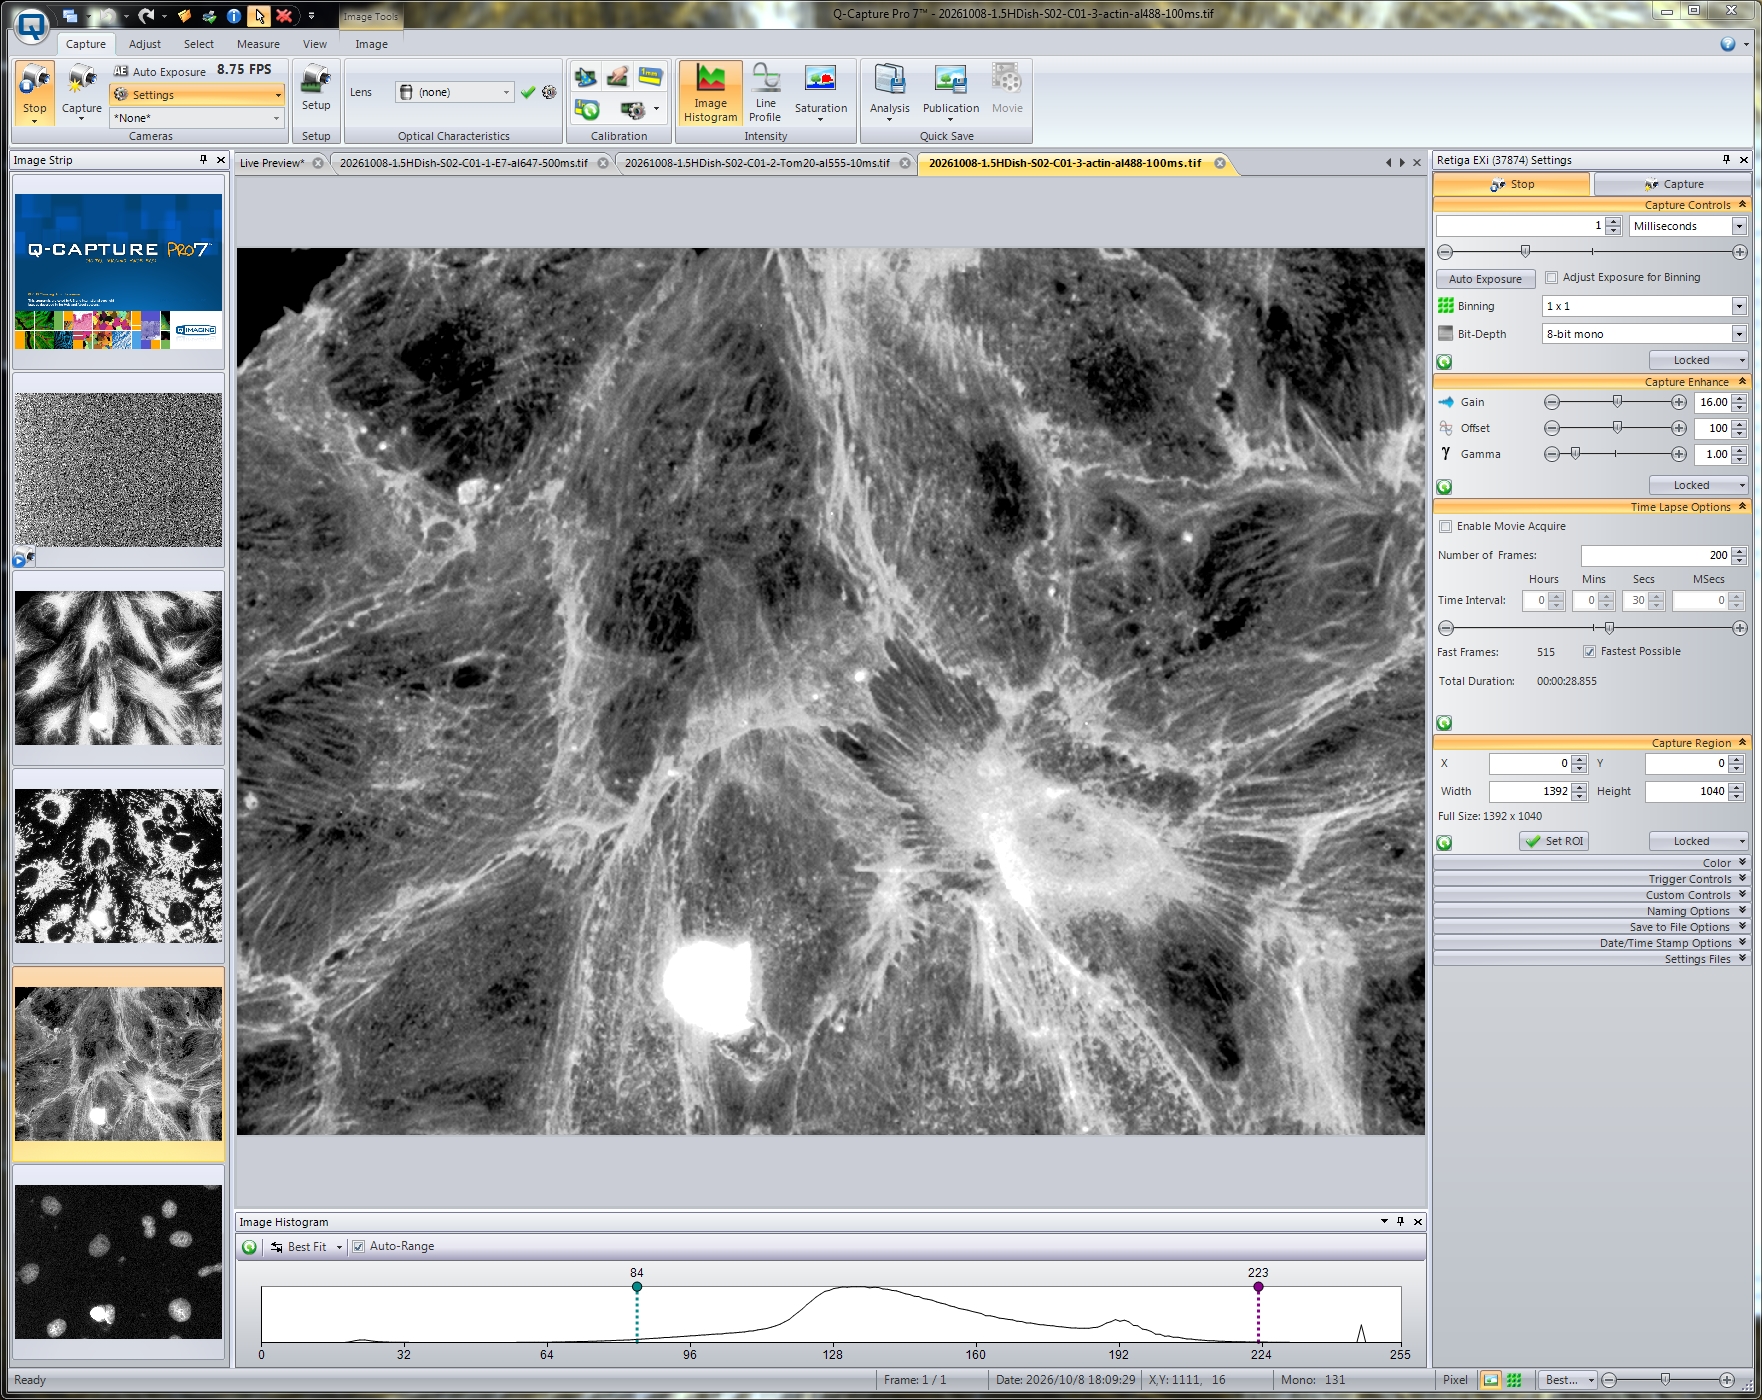Click the Capture button in settings panel
The height and width of the screenshot is (1400, 1762).
pos(1672,184)
